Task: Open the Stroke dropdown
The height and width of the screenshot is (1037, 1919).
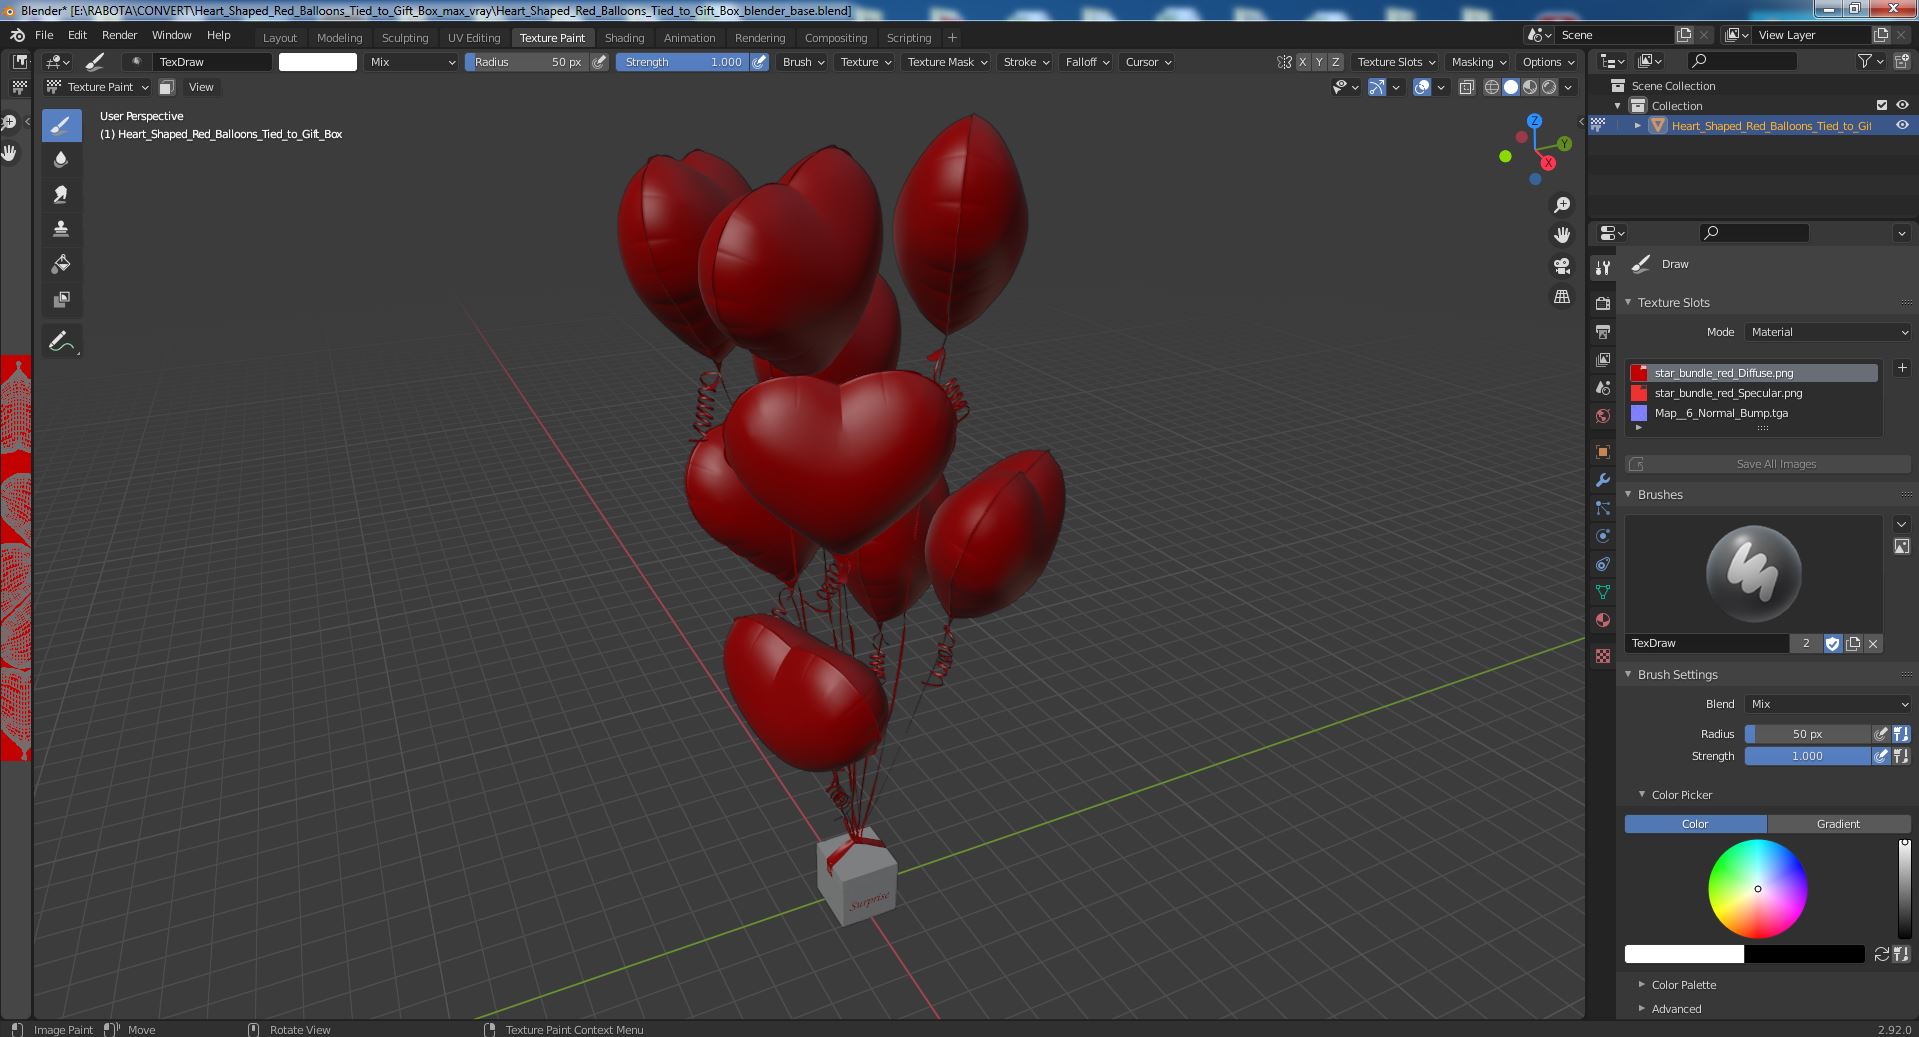Action: pyautogui.click(x=1026, y=62)
